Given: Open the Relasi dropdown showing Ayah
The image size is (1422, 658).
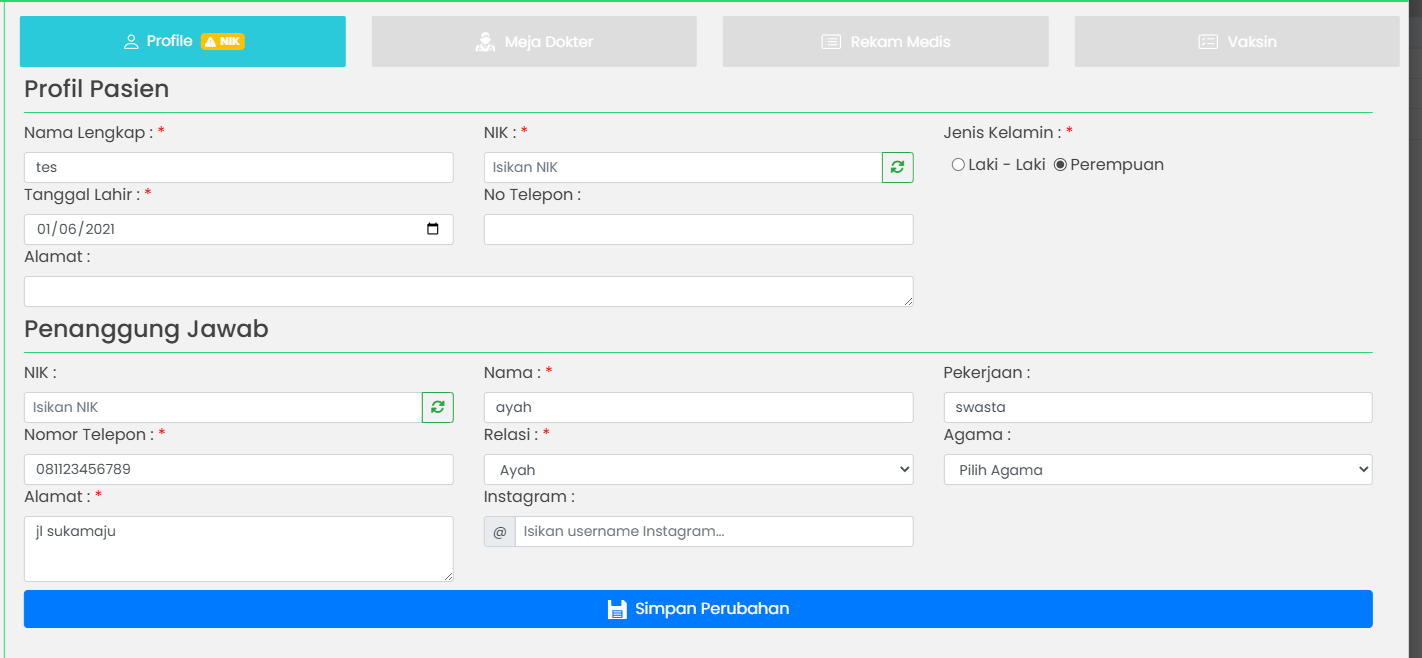Looking at the screenshot, I should (698, 470).
